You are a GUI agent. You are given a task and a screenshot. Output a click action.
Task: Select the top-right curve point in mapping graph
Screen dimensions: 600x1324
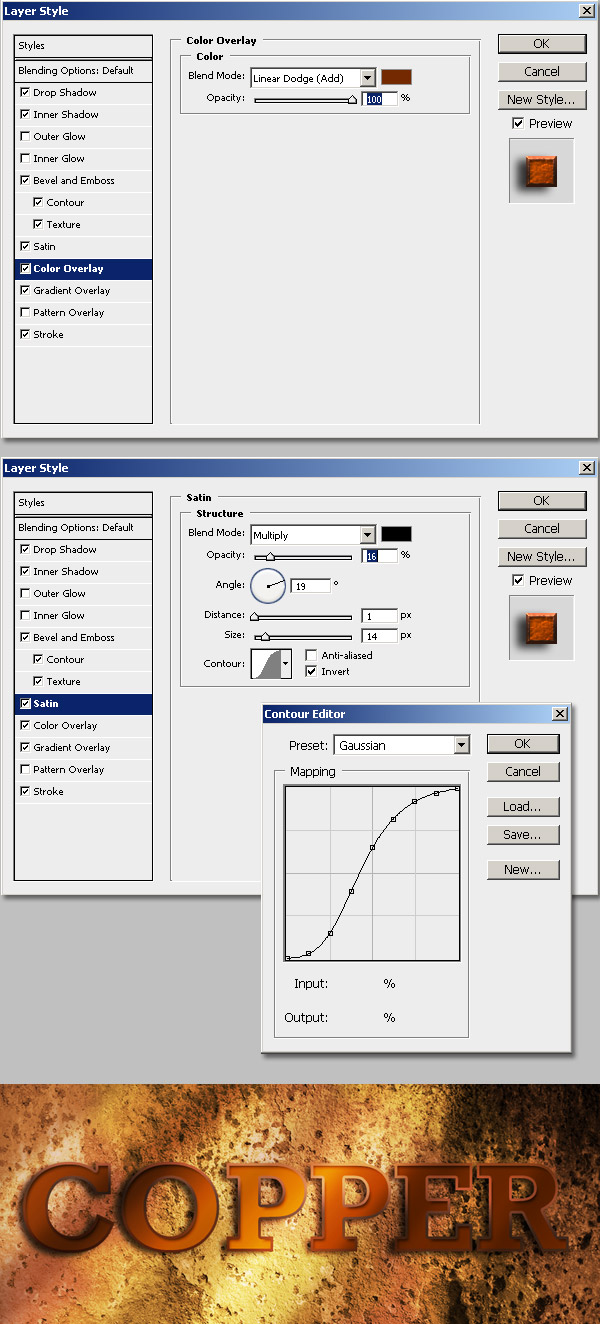coord(457,788)
